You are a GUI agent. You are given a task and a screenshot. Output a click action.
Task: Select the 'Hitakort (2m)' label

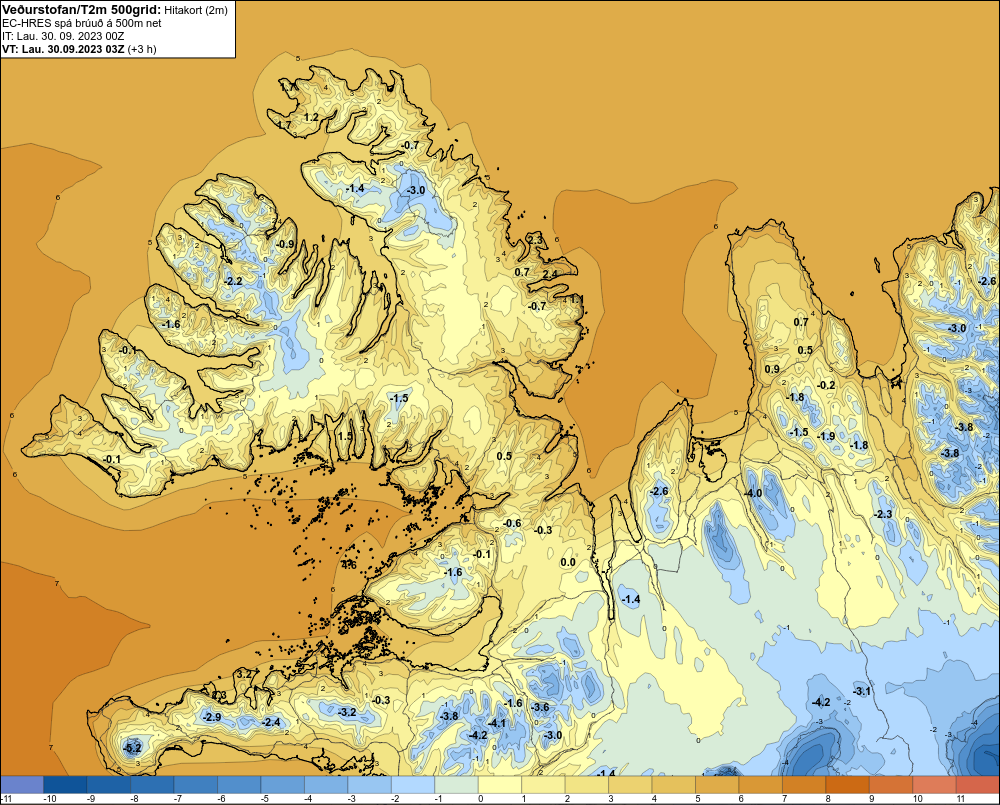(x=195, y=10)
